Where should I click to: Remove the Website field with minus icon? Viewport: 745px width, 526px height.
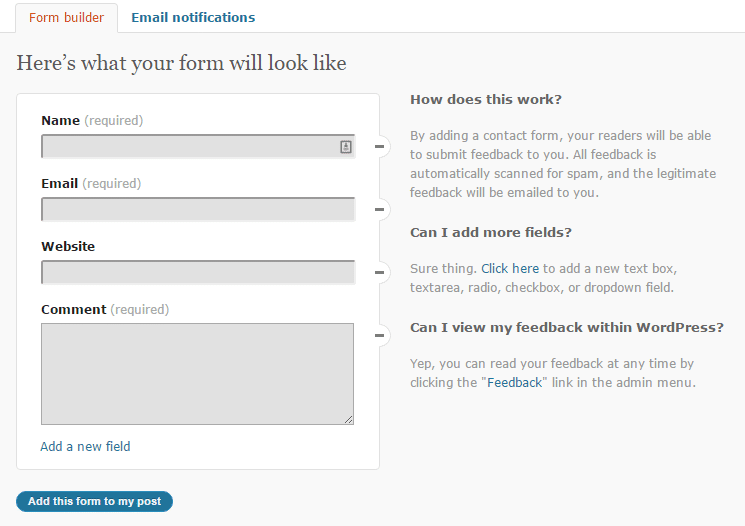[x=380, y=272]
